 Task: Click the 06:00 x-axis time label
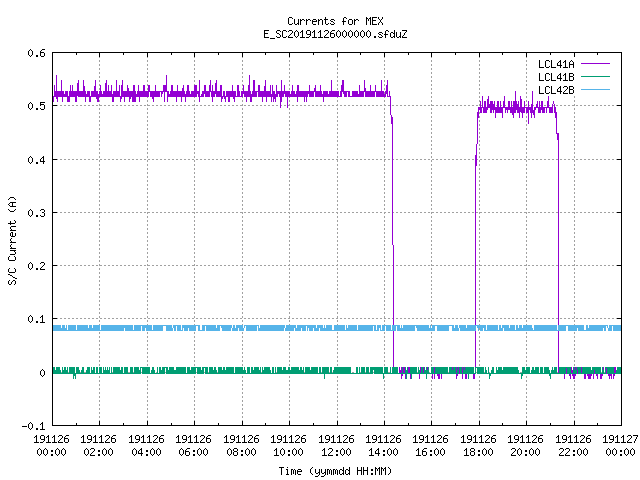click(193, 452)
